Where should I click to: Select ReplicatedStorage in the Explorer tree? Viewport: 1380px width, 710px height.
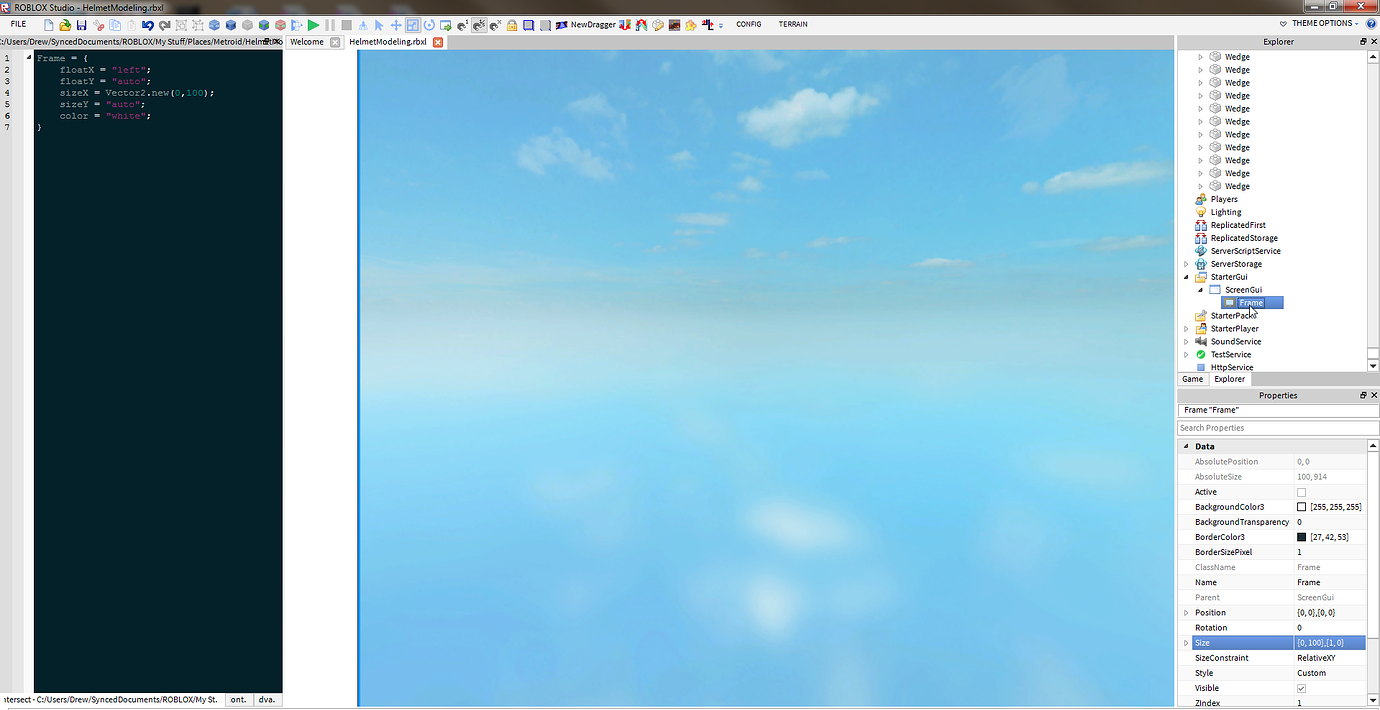(x=1244, y=238)
